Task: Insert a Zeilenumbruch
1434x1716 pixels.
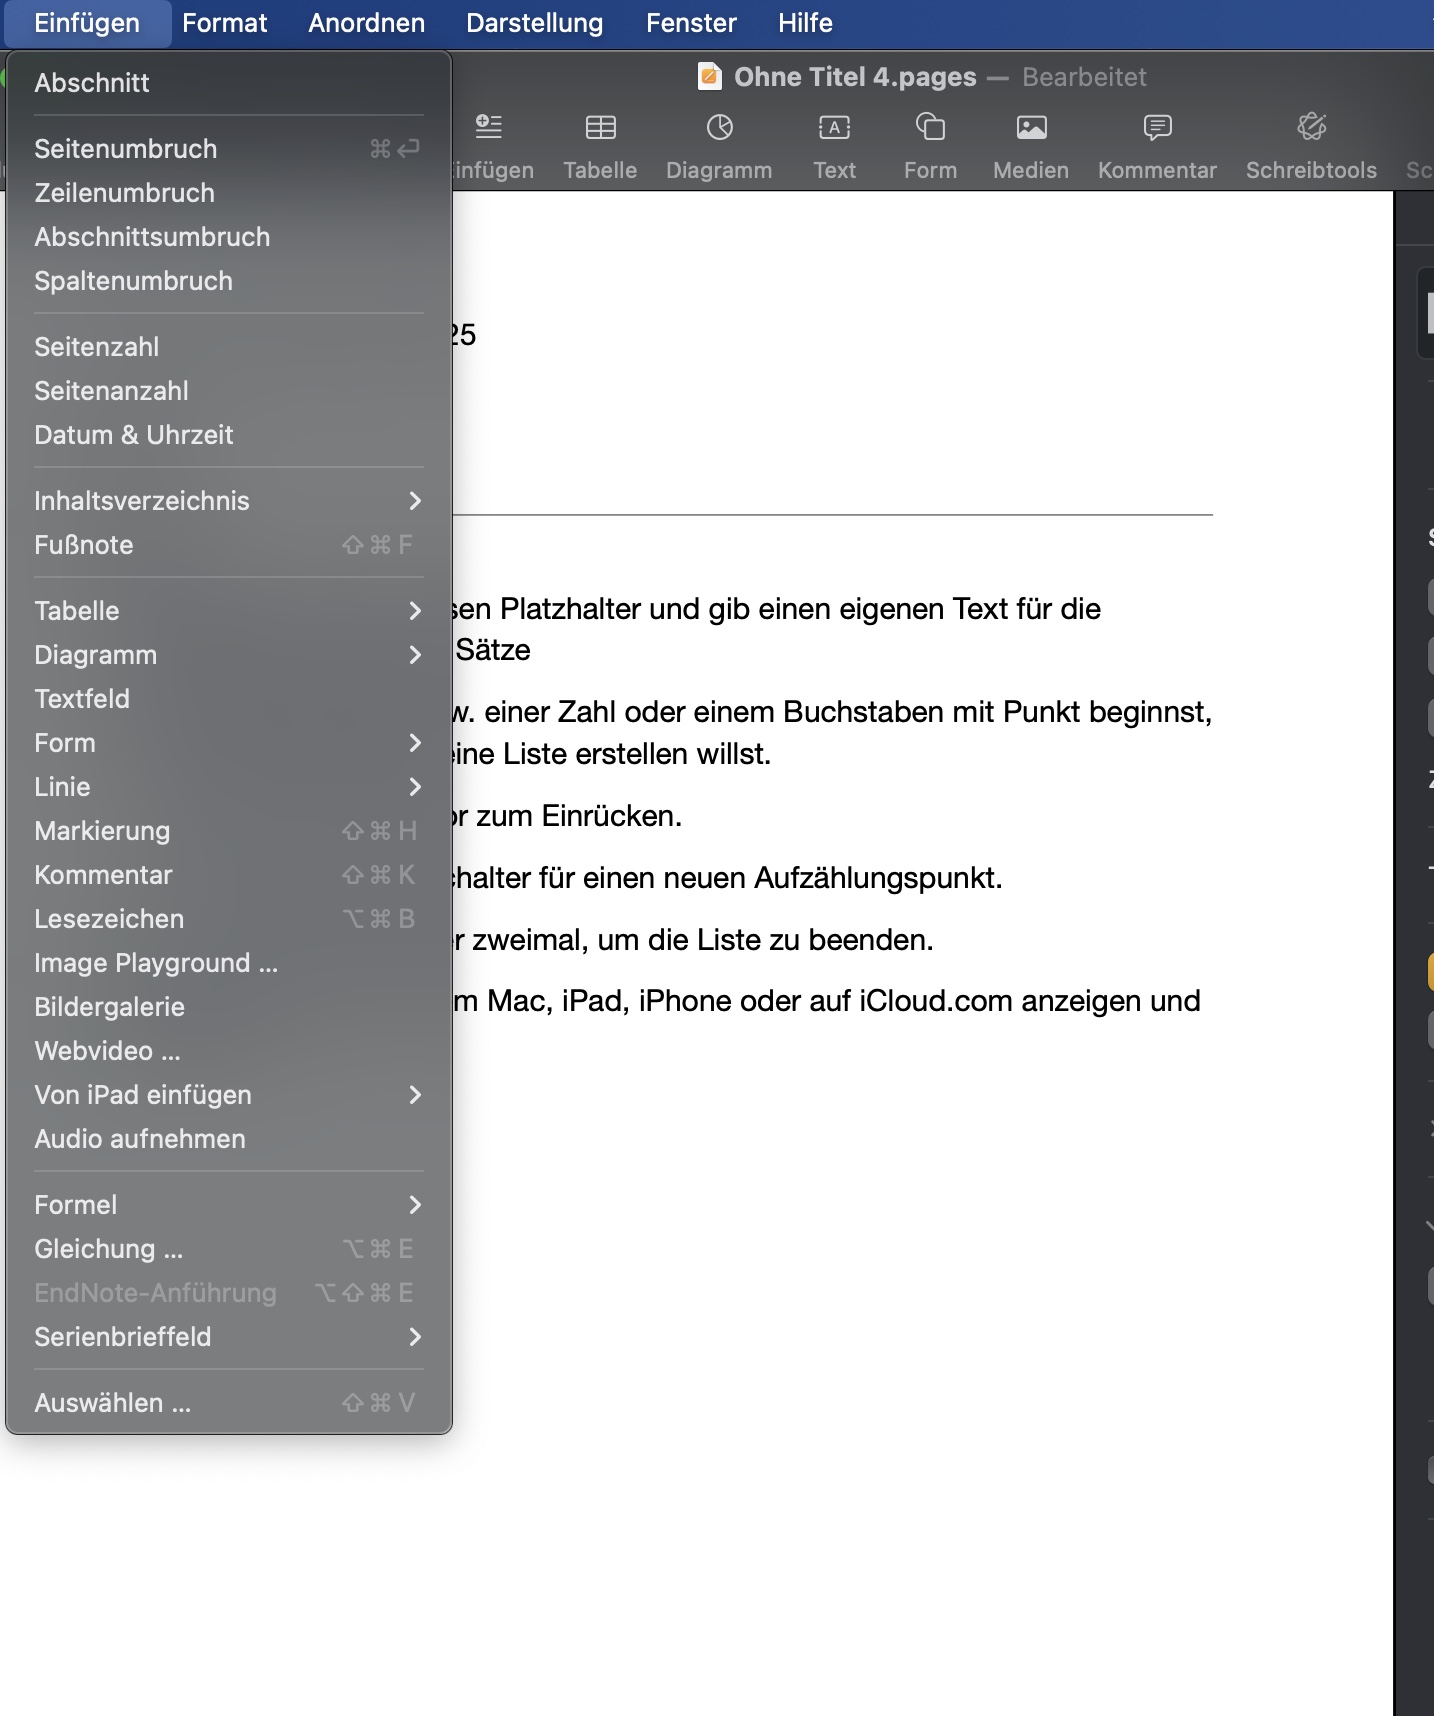Action: click(229, 193)
